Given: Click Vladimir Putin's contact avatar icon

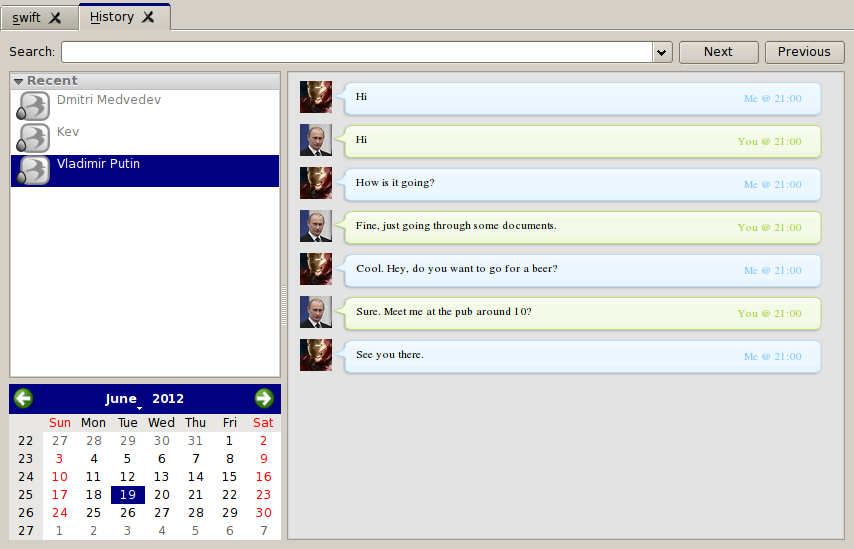Looking at the screenshot, I should [34, 171].
